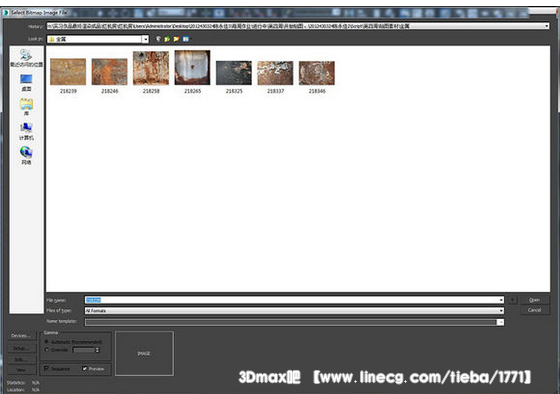Click file label 218346
560x394 pixels.
point(317,91)
